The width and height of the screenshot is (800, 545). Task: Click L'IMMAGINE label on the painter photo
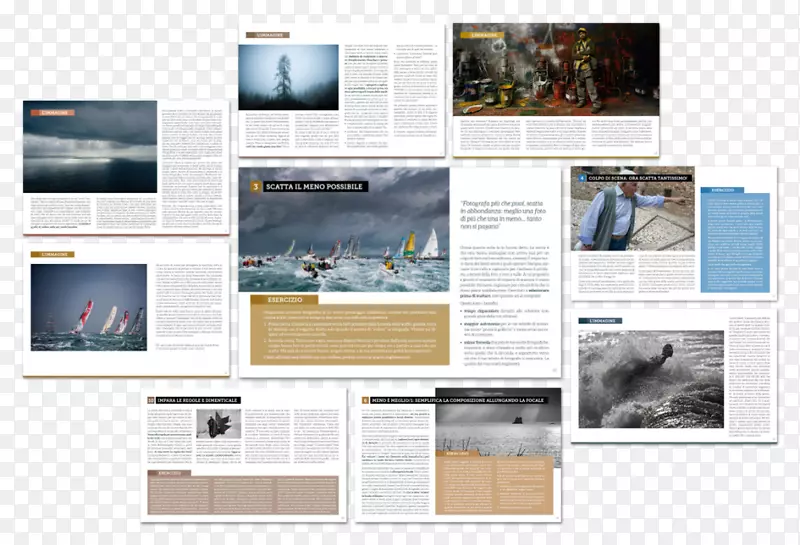(482, 35)
